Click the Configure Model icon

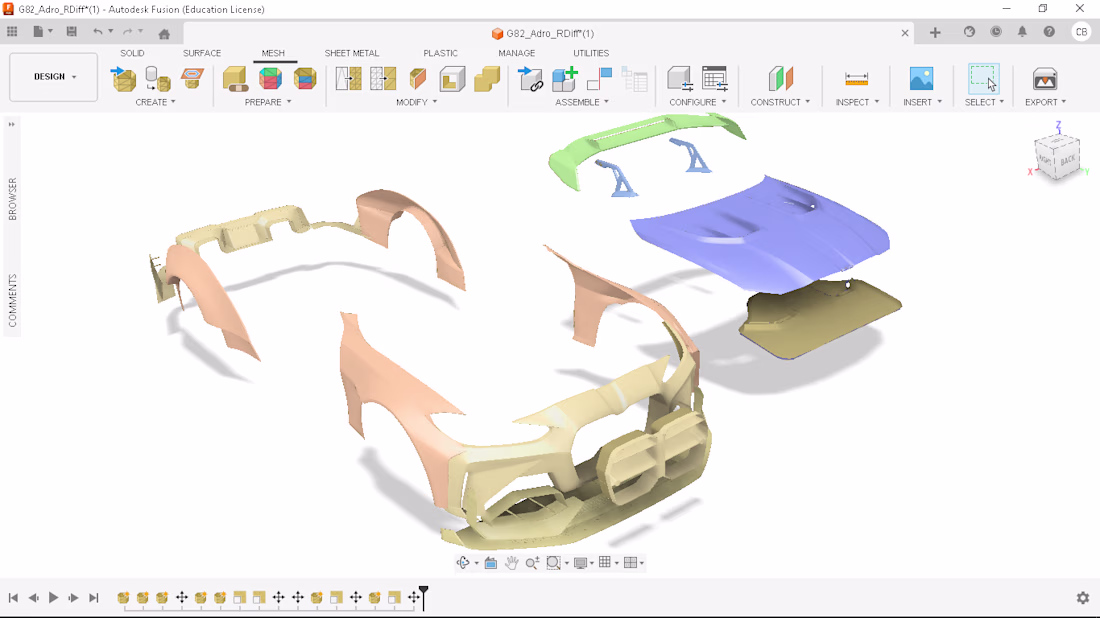click(680, 79)
